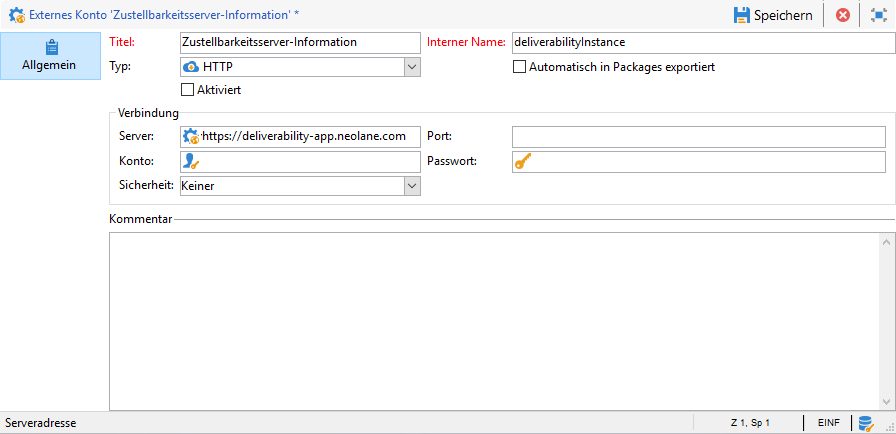The width and height of the screenshot is (896, 434).
Task: Click the Kommentar scrollbar down arrow
Action: (886, 401)
